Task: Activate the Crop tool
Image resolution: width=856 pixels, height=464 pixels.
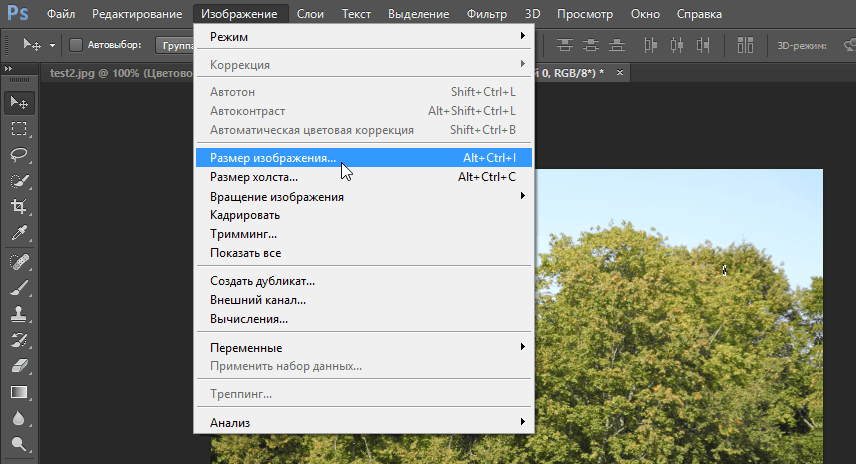Action: [18, 207]
